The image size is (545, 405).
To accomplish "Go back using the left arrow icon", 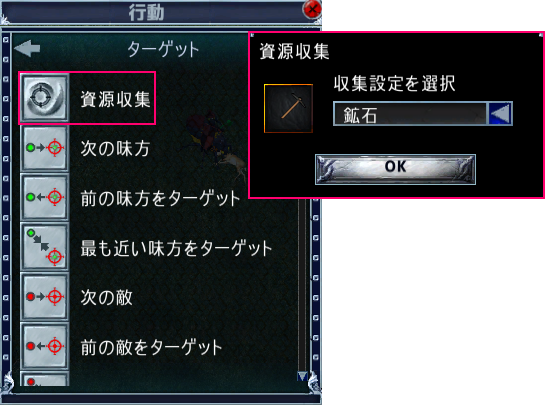I will coord(27,48).
